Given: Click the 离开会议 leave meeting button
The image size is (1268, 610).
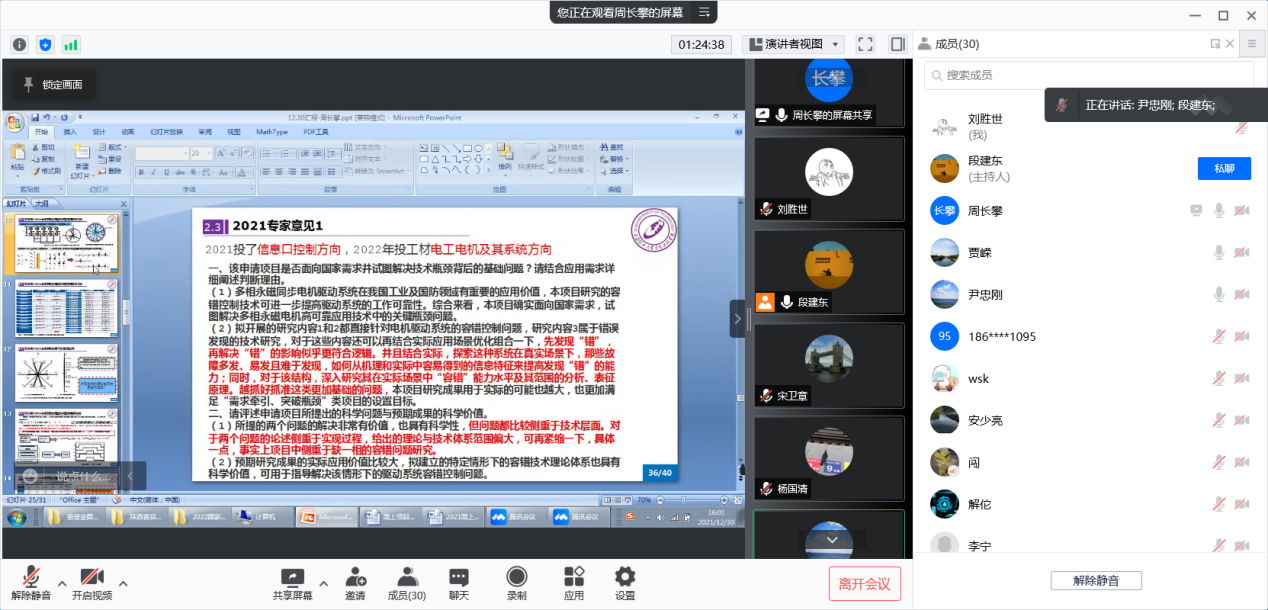Looking at the screenshot, I should pos(864,583).
